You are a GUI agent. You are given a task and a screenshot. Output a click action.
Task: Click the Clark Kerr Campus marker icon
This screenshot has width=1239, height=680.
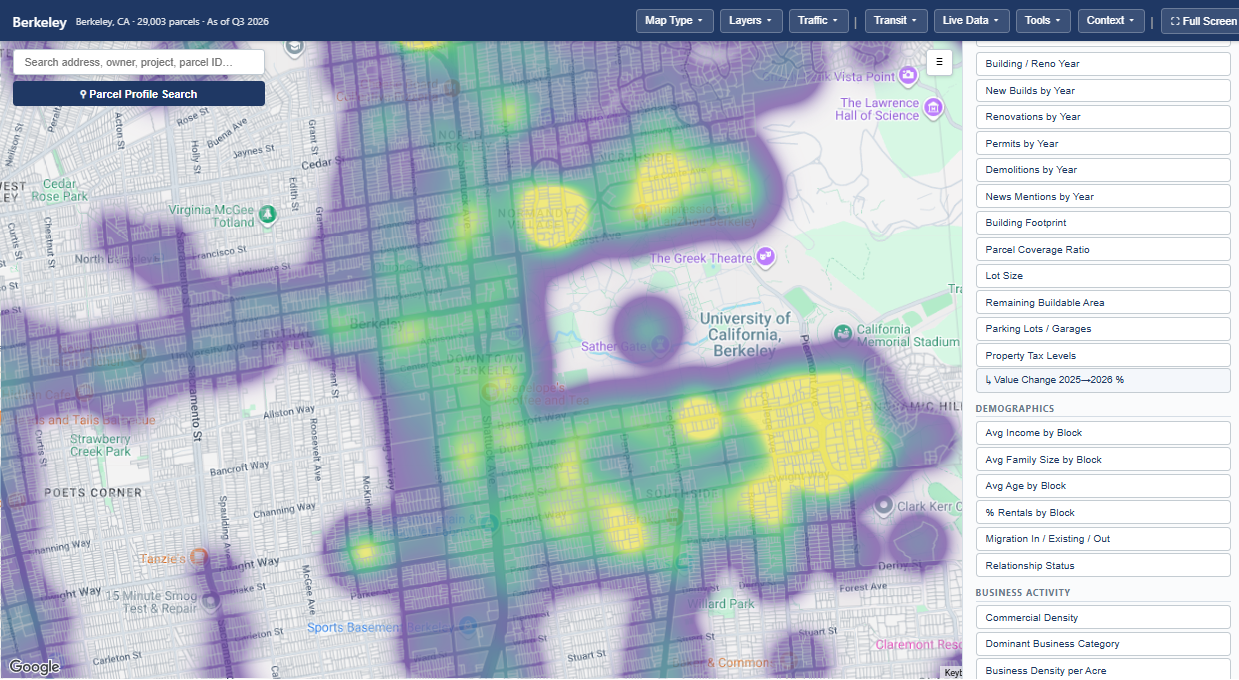tap(883, 506)
